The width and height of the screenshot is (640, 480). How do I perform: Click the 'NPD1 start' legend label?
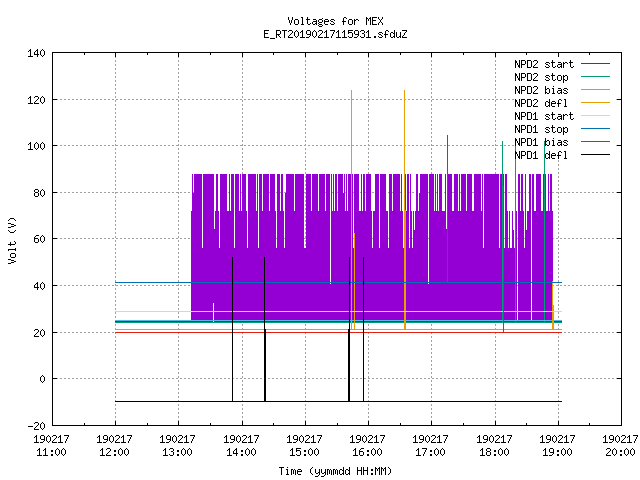tap(544, 116)
